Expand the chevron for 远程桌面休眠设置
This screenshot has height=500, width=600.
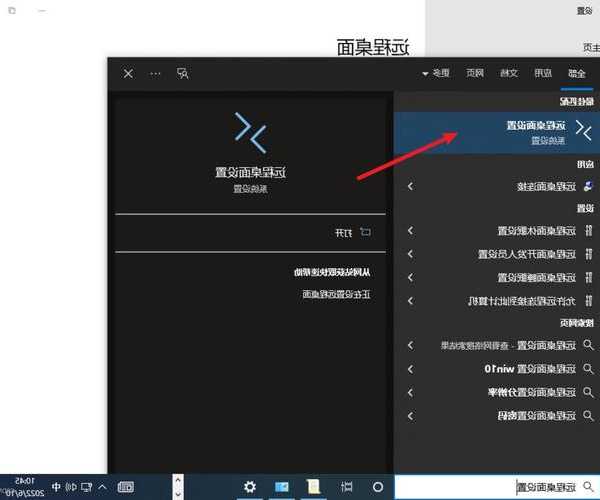410,231
